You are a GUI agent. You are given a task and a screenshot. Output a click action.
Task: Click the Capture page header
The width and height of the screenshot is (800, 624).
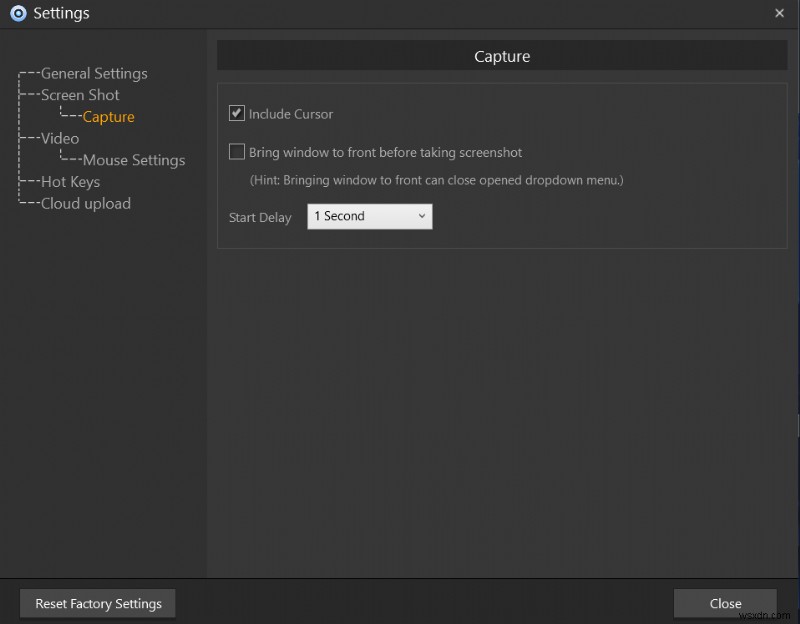point(502,56)
